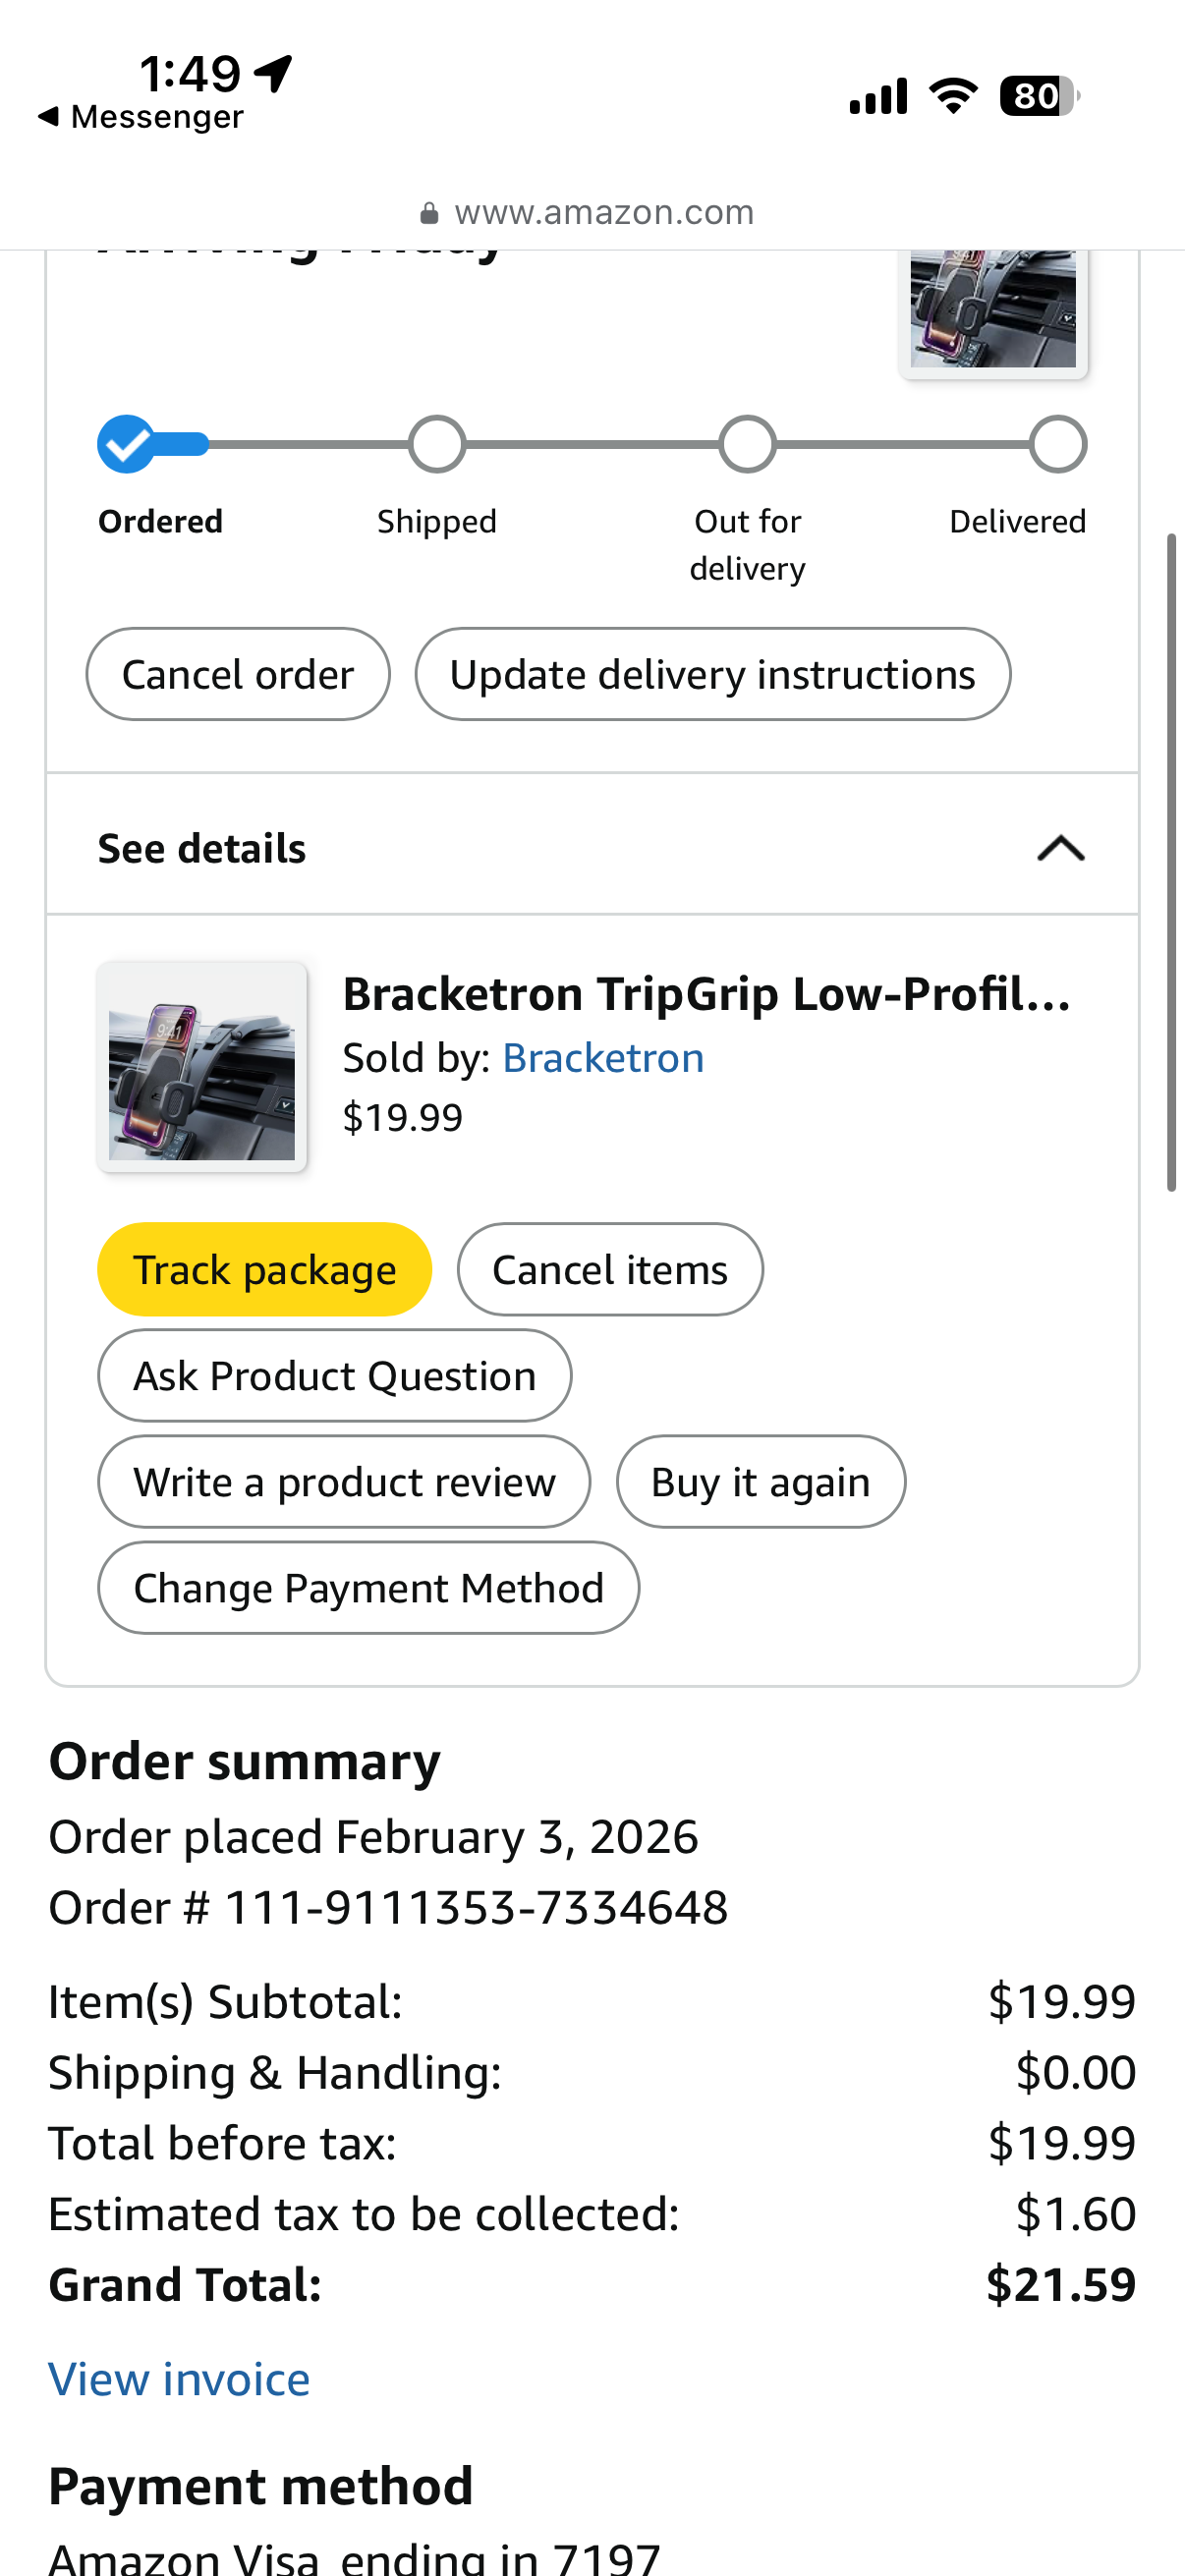Tap Ask Product Question
This screenshot has width=1185, height=2576.
coord(334,1376)
